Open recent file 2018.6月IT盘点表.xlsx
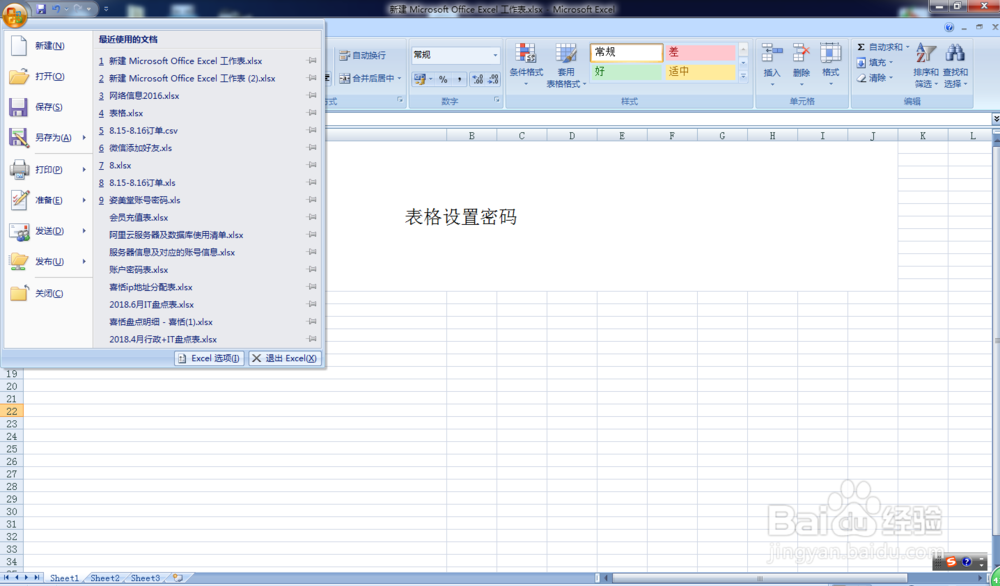 (x=151, y=305)
